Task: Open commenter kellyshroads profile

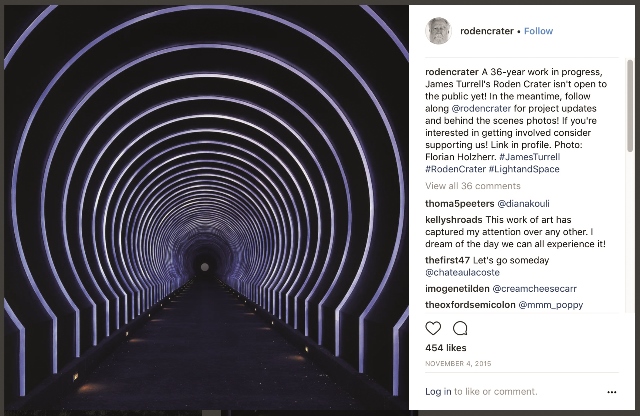Action: (x=455, y=220)
